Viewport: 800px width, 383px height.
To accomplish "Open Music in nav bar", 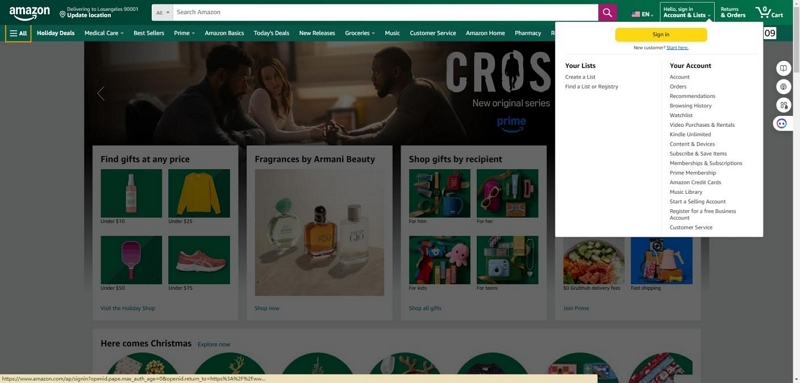I will point(392,33).
